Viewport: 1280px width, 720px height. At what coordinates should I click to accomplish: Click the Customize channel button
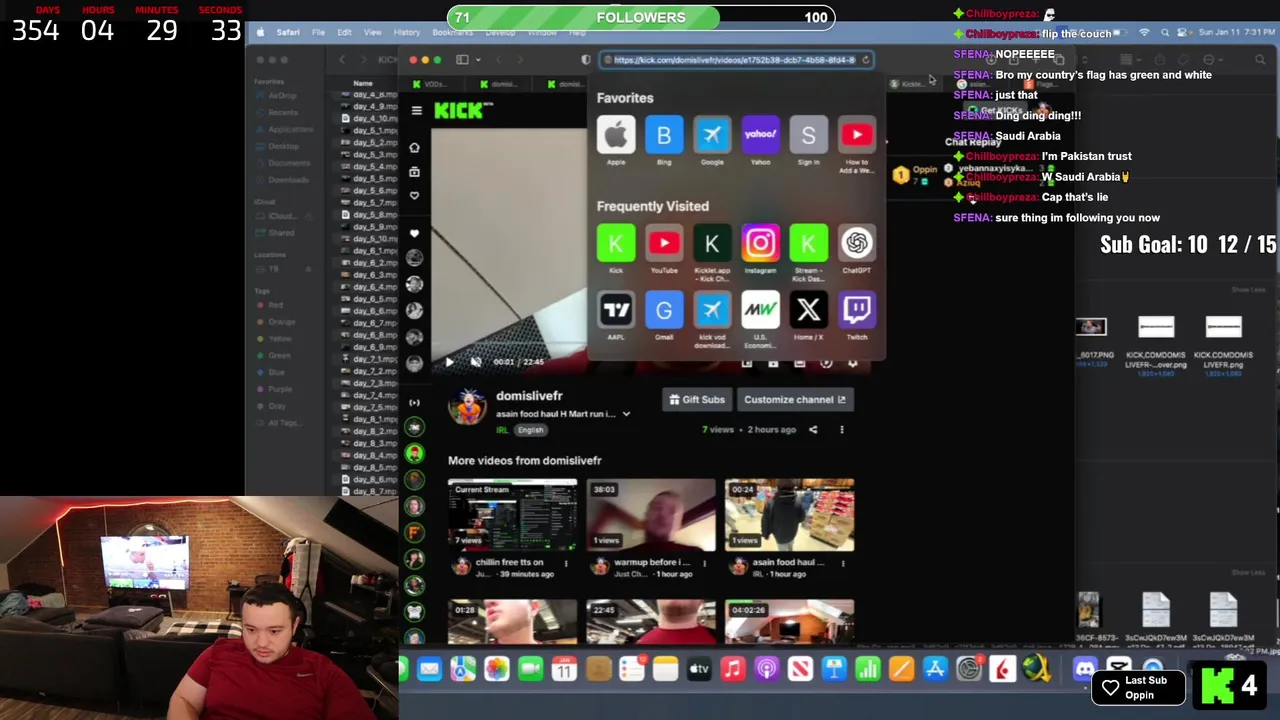[x=794, y=400]
